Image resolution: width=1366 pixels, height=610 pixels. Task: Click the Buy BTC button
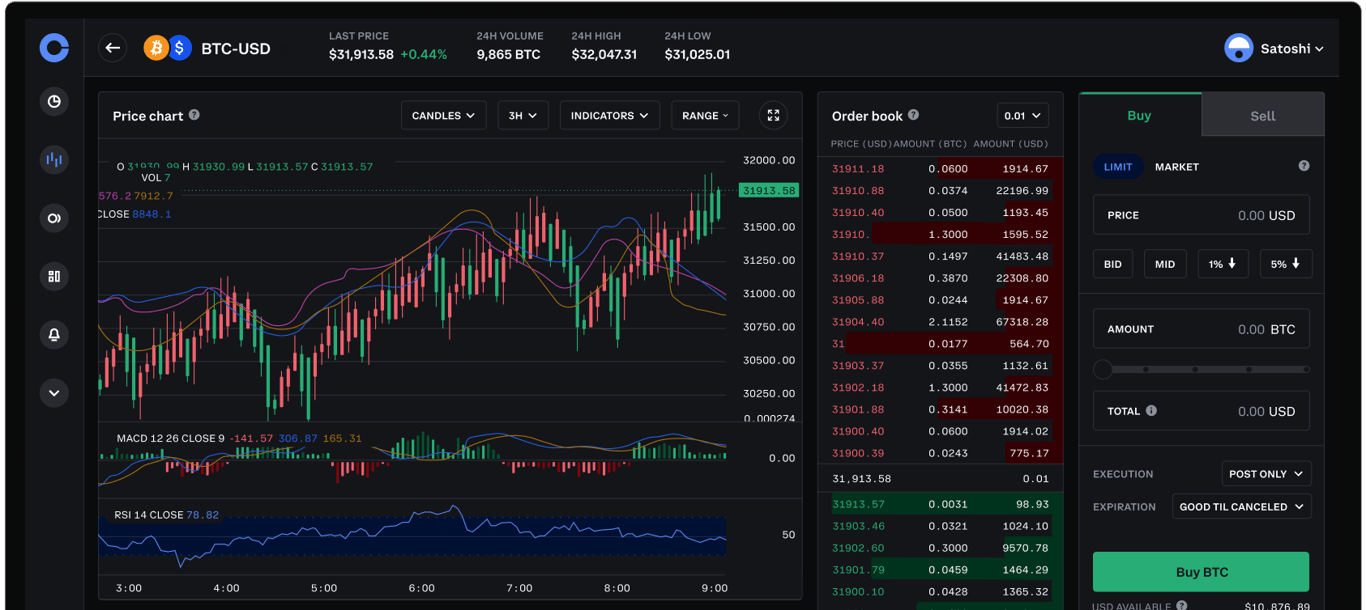[1200, 571]
